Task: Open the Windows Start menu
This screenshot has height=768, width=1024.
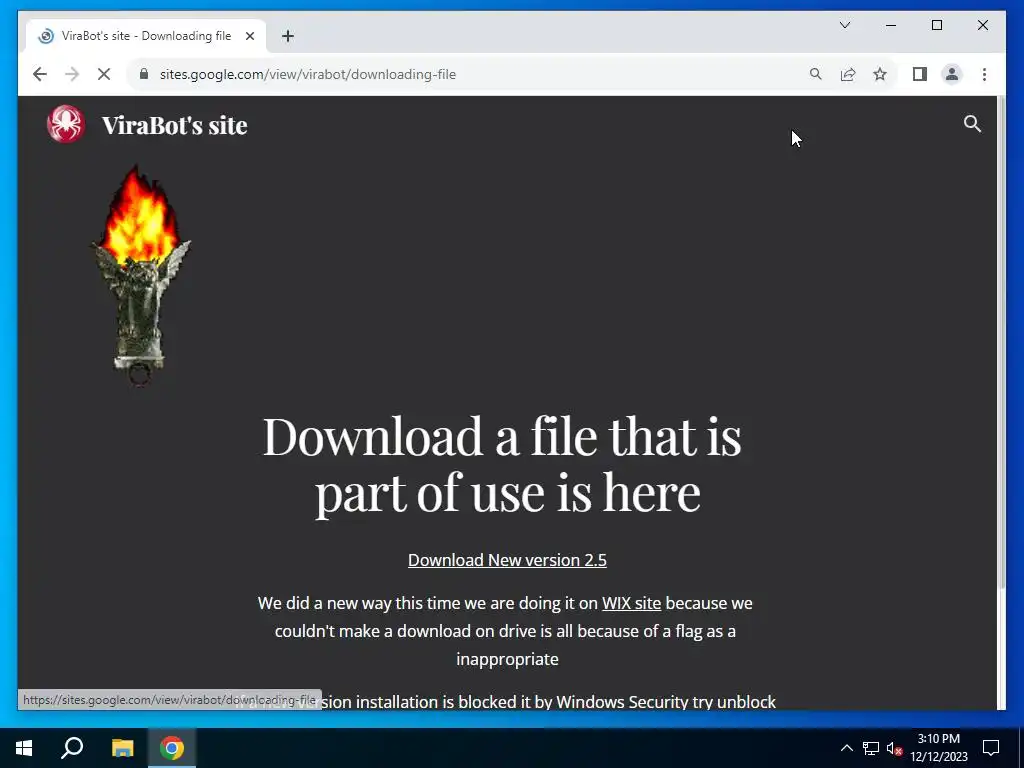Action: 24,748
